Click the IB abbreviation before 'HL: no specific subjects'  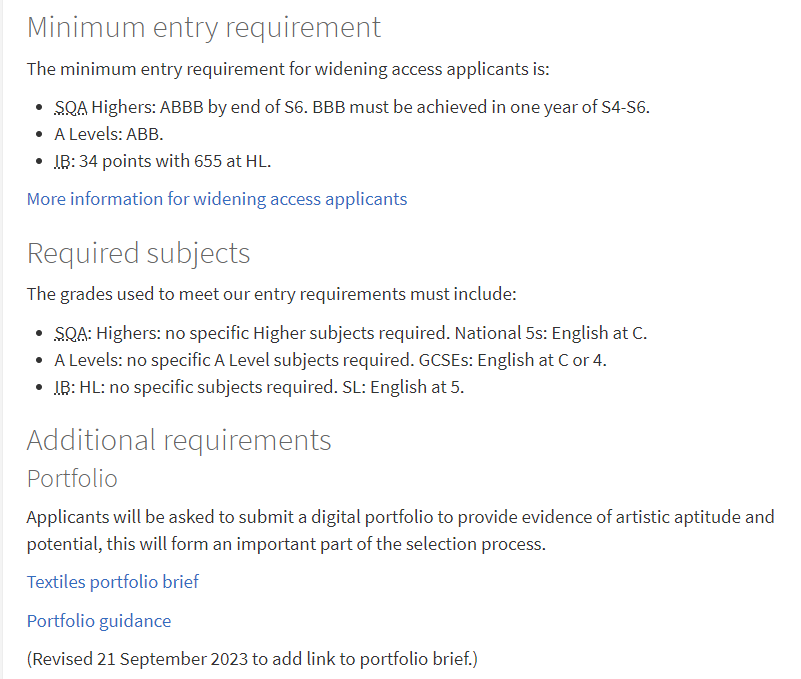click(64, 387)
